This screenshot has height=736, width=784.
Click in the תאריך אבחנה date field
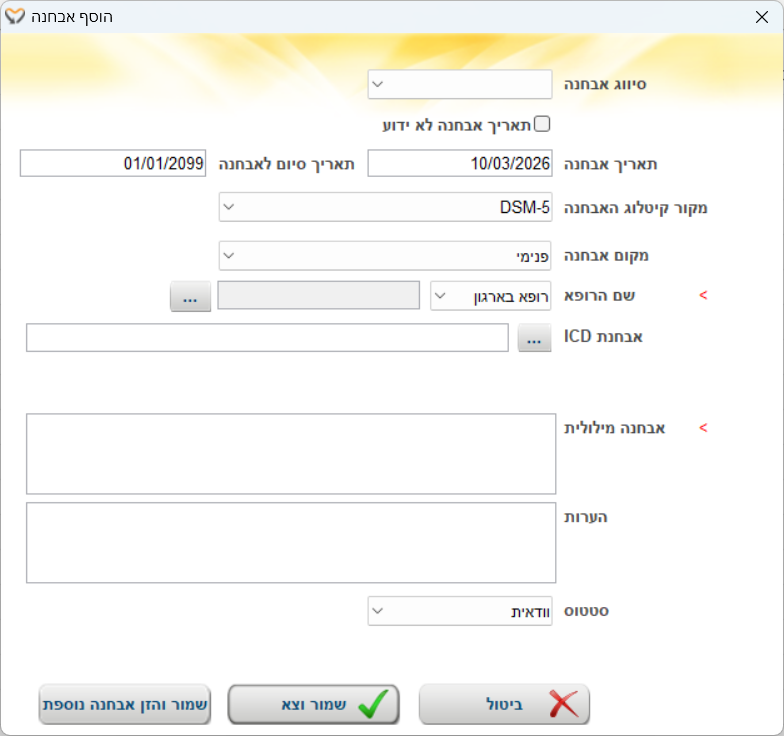coord(460,163)
